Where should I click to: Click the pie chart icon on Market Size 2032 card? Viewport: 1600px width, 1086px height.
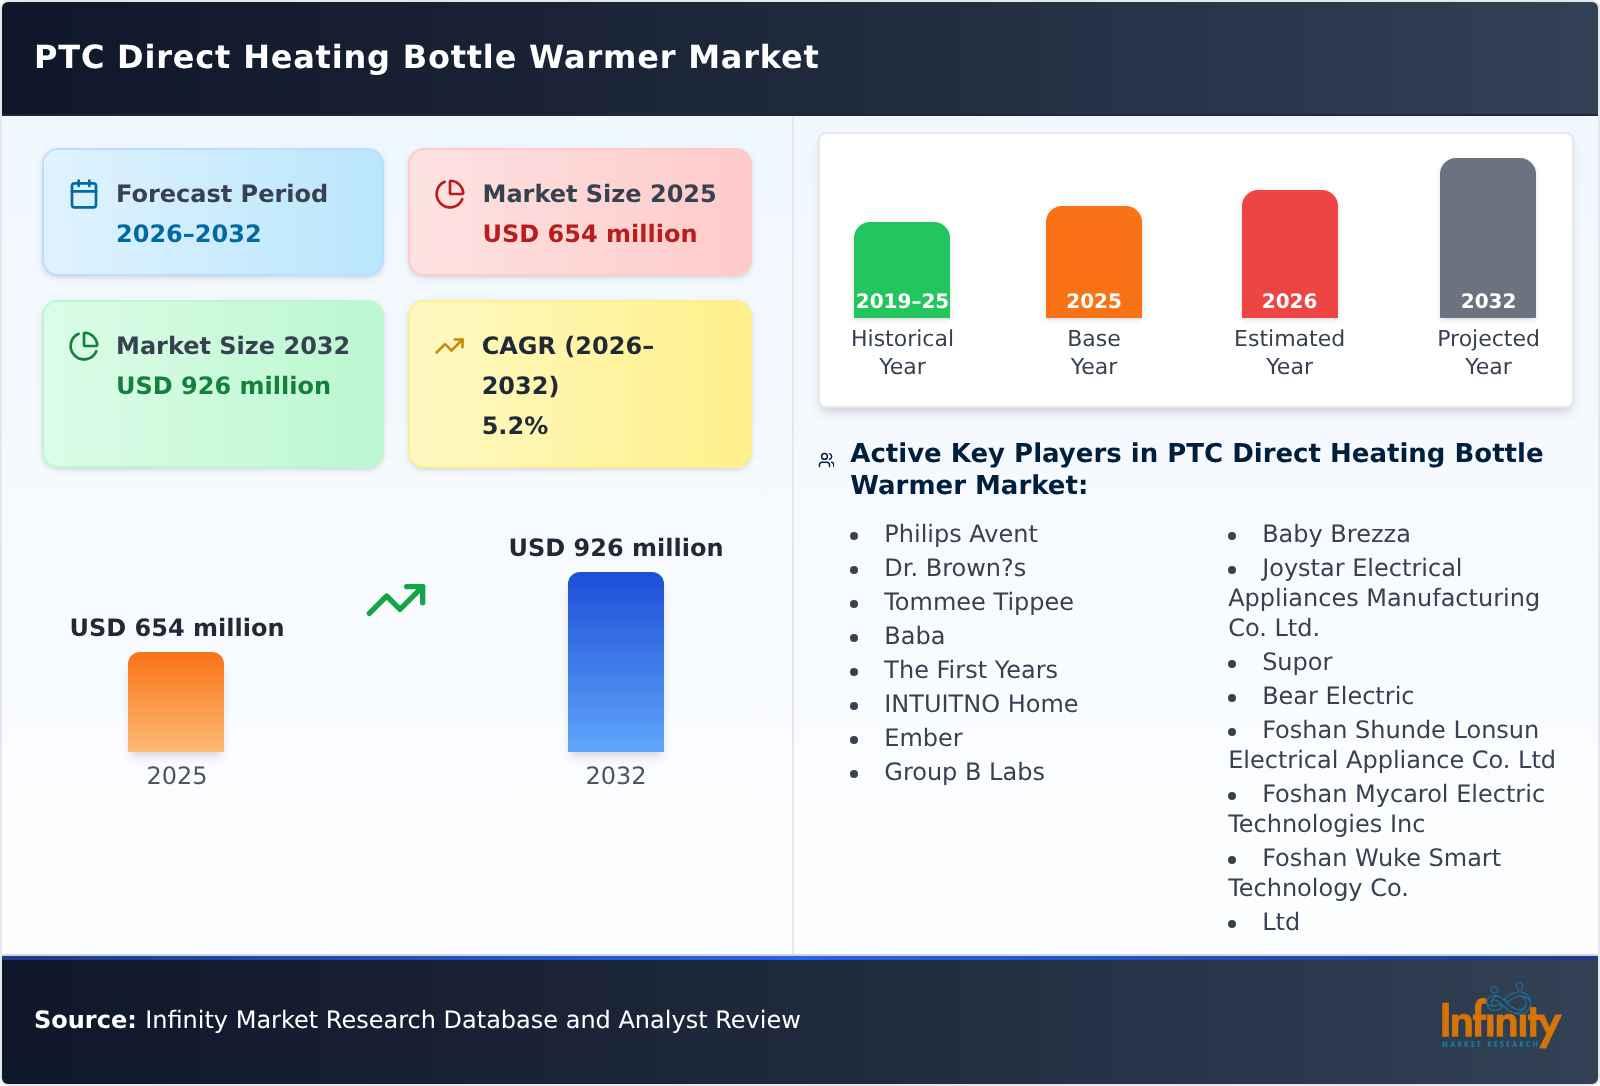pyautogui.click(x=84, y=345)
